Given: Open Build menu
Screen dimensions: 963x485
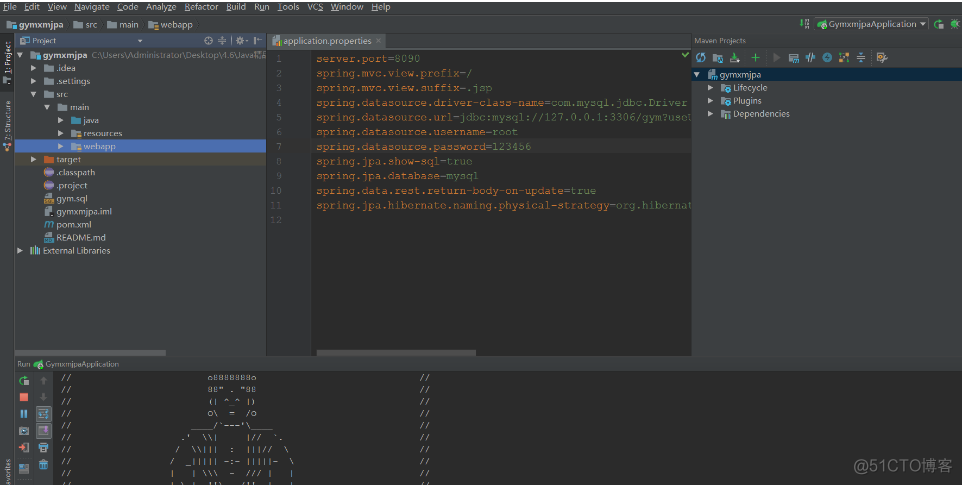Looking at the screenshot, I should (236, 7).
